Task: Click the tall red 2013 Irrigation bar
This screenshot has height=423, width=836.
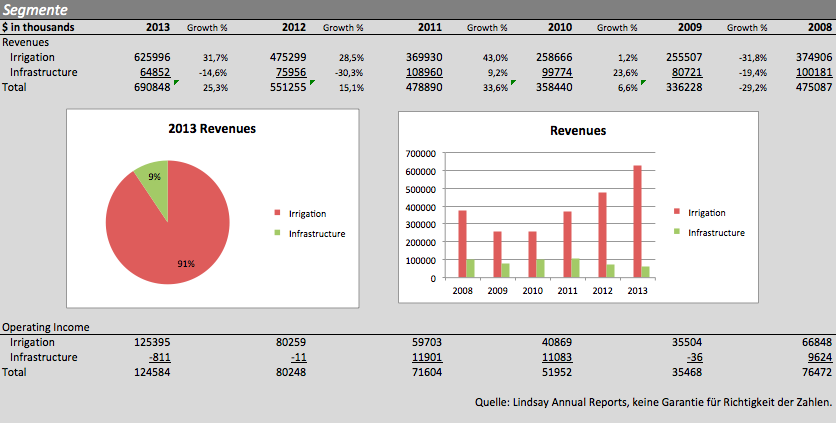Action: click(636, 221)
